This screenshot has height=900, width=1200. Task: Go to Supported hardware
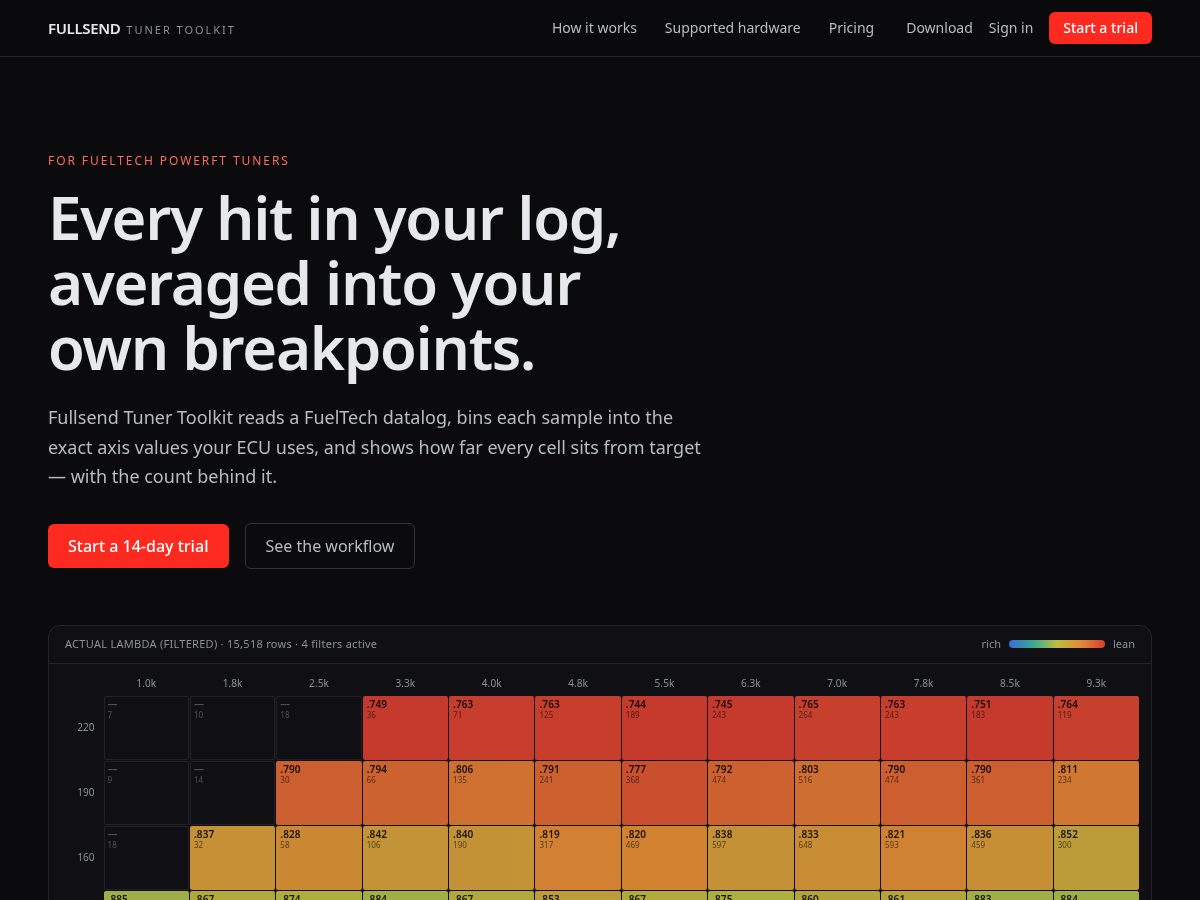click(x=732, y=28)
